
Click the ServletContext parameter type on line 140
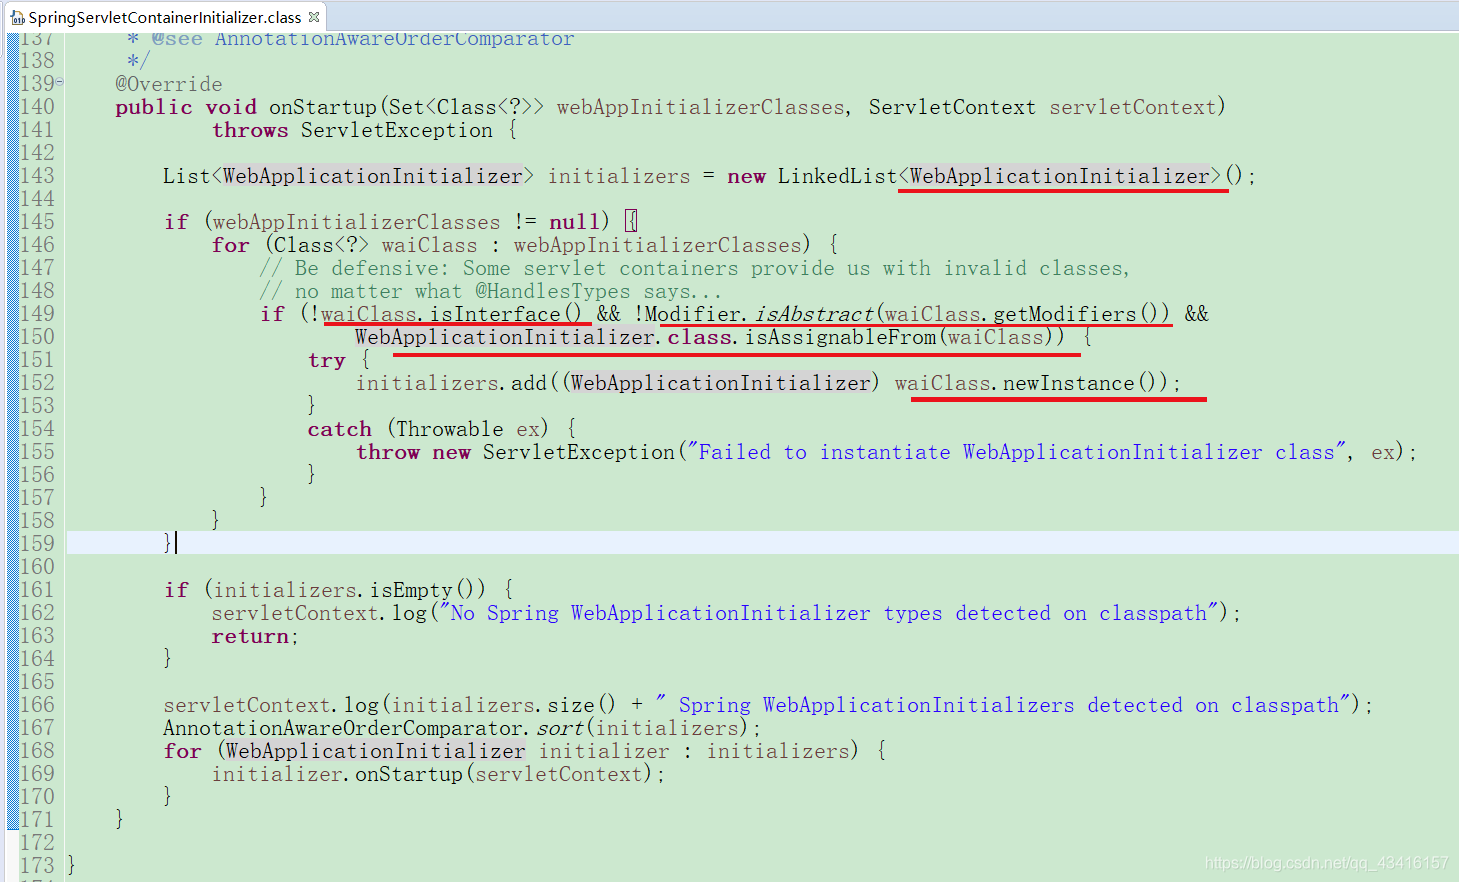[952, 107]
